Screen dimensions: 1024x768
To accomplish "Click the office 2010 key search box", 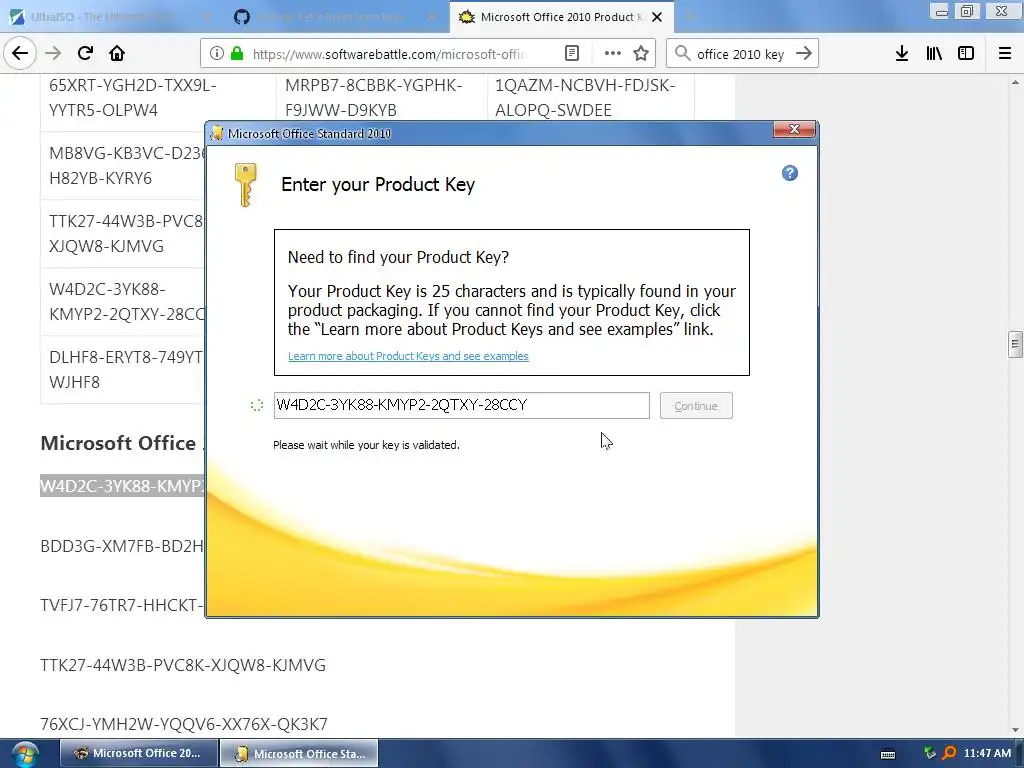I will click(x=741, y=54).
